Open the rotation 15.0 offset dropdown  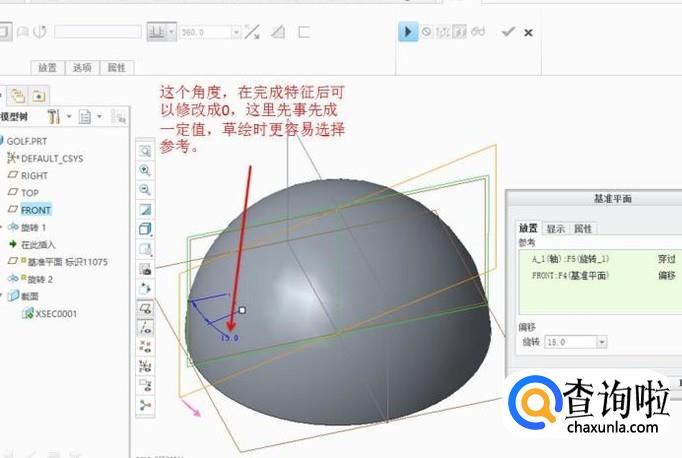[601, 342]
